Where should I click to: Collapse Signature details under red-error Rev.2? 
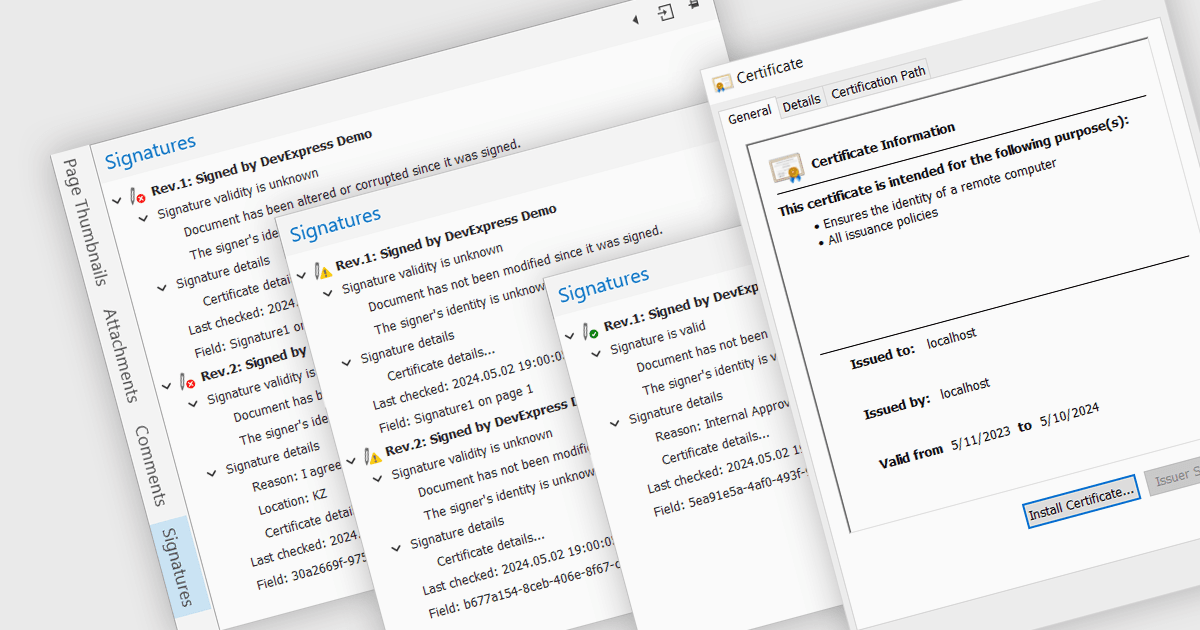tap(211, 473)
